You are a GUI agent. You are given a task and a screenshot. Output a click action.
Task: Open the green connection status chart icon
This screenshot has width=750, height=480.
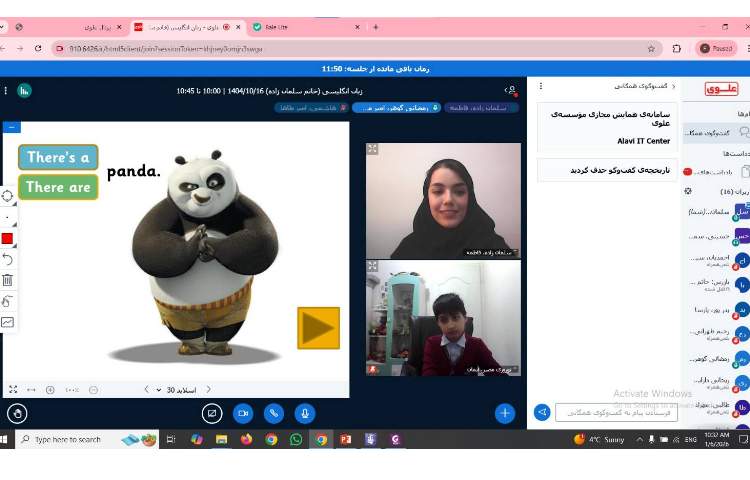[24, 90]
